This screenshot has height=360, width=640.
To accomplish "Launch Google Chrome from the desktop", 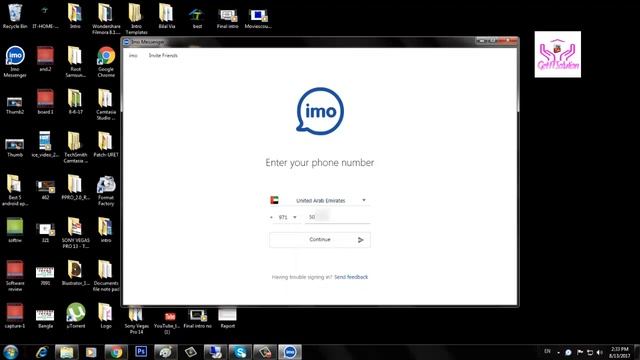I will (x=106, y=62).
